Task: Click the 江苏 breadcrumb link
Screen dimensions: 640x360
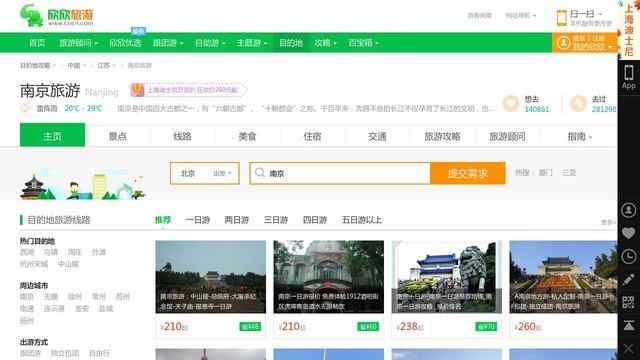Action: (104, 65)
